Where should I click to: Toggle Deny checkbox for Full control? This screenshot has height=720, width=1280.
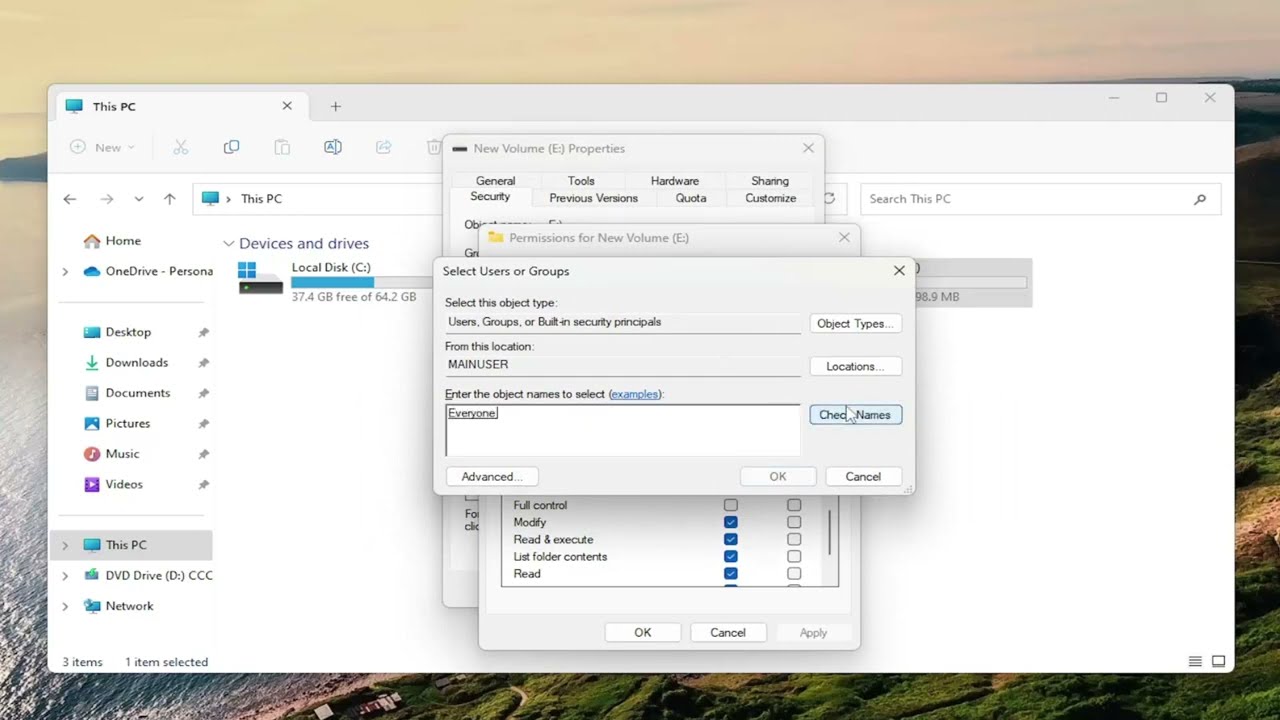point(794,505)
